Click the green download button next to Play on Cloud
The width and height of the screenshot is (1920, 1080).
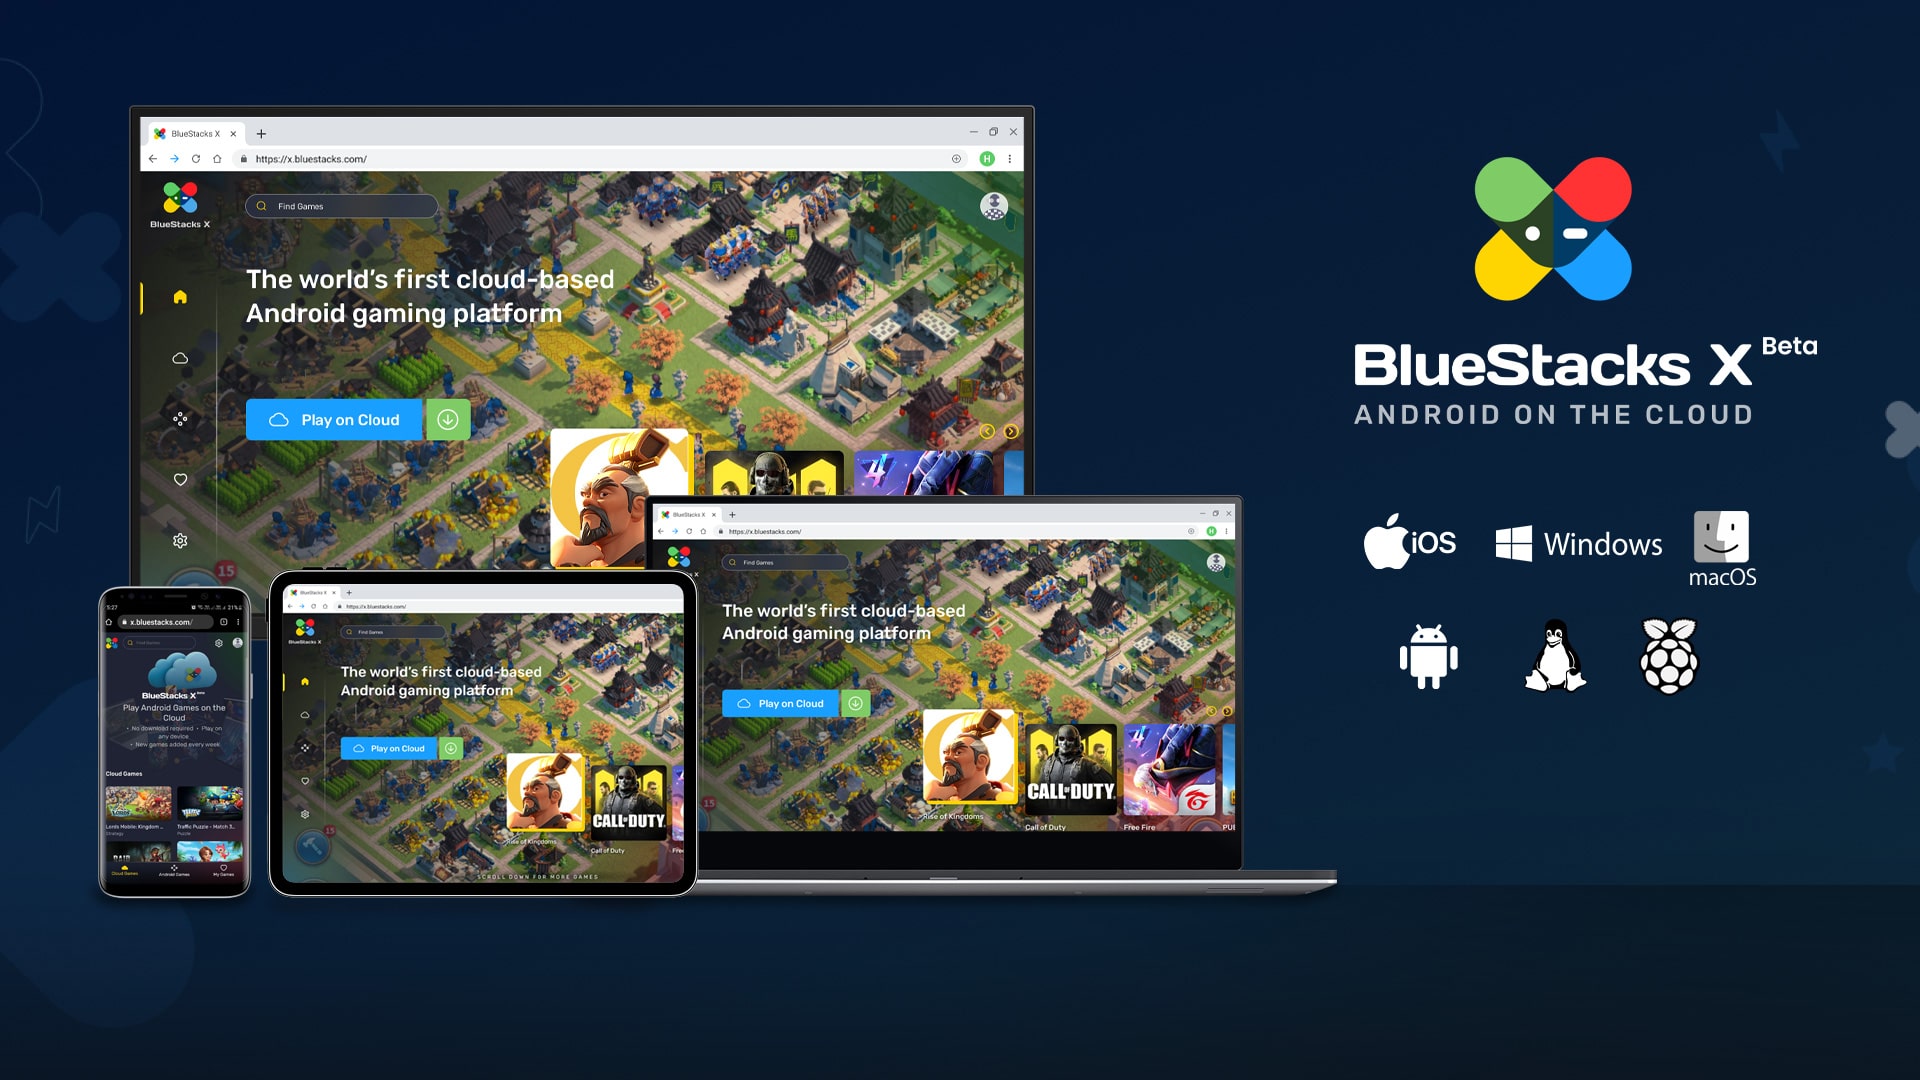pos(447,419)
